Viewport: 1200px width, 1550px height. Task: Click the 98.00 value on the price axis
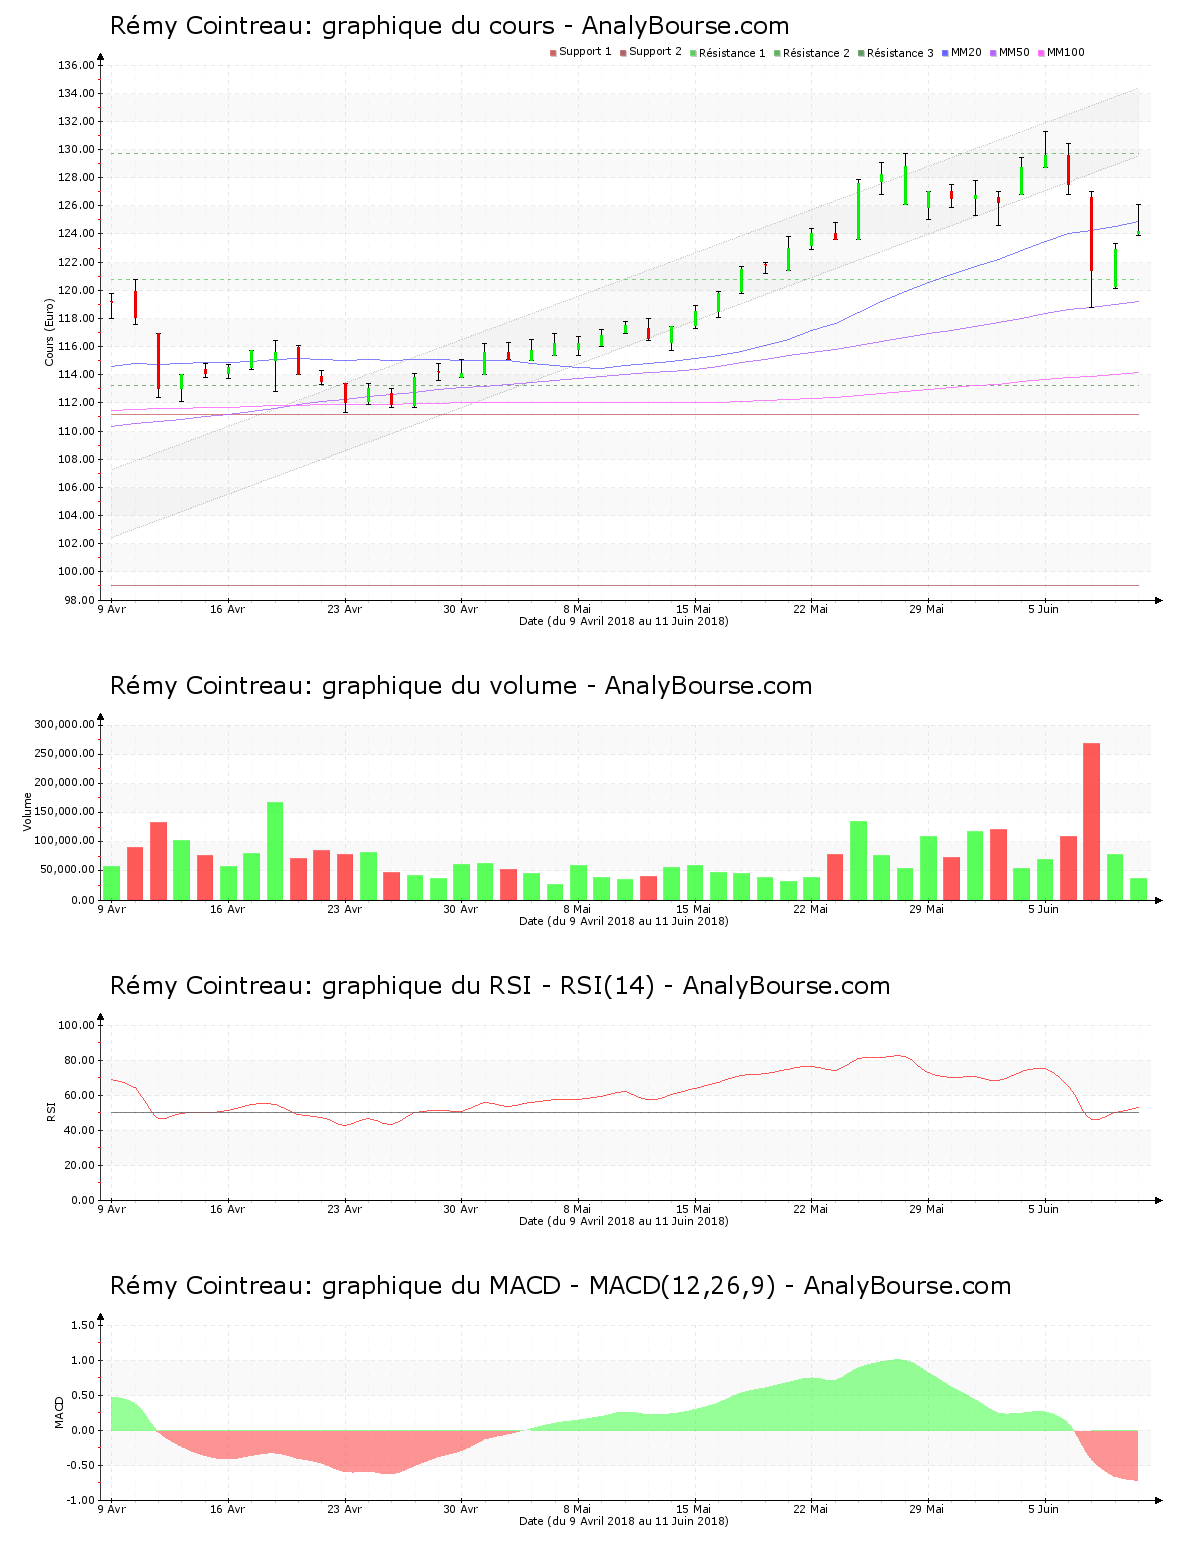(x=79, y=600)
